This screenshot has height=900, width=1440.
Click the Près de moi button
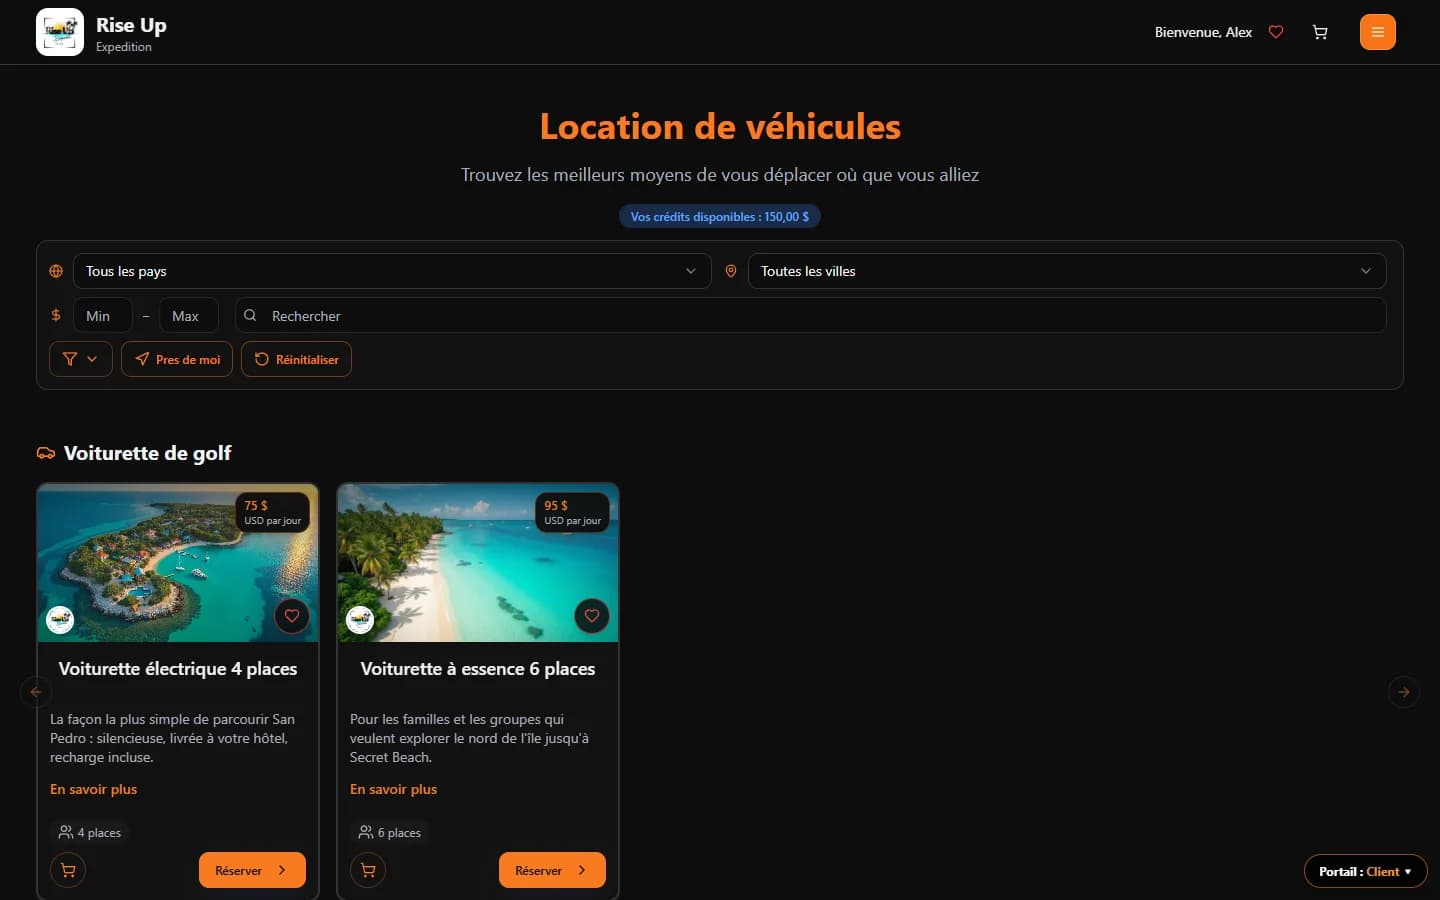coord(177,359)
